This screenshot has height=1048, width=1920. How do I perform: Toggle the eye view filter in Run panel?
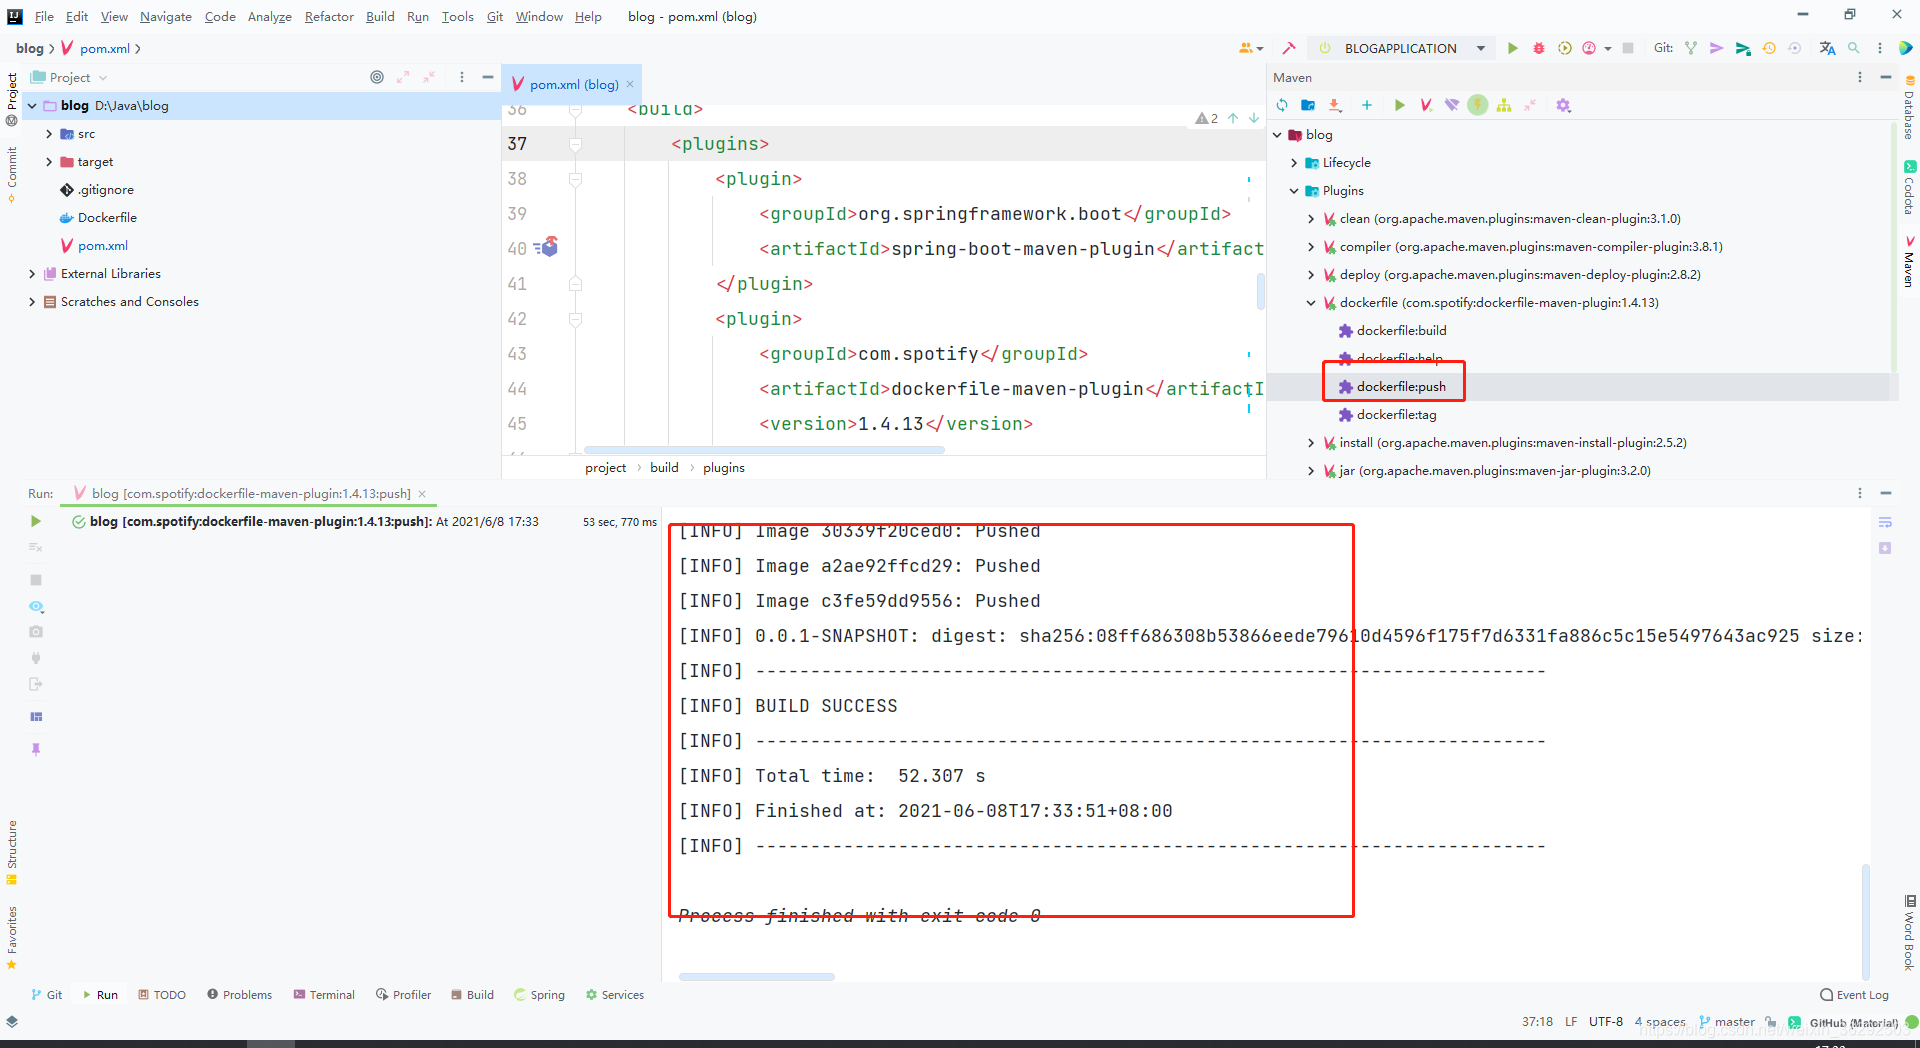(36, 607)
